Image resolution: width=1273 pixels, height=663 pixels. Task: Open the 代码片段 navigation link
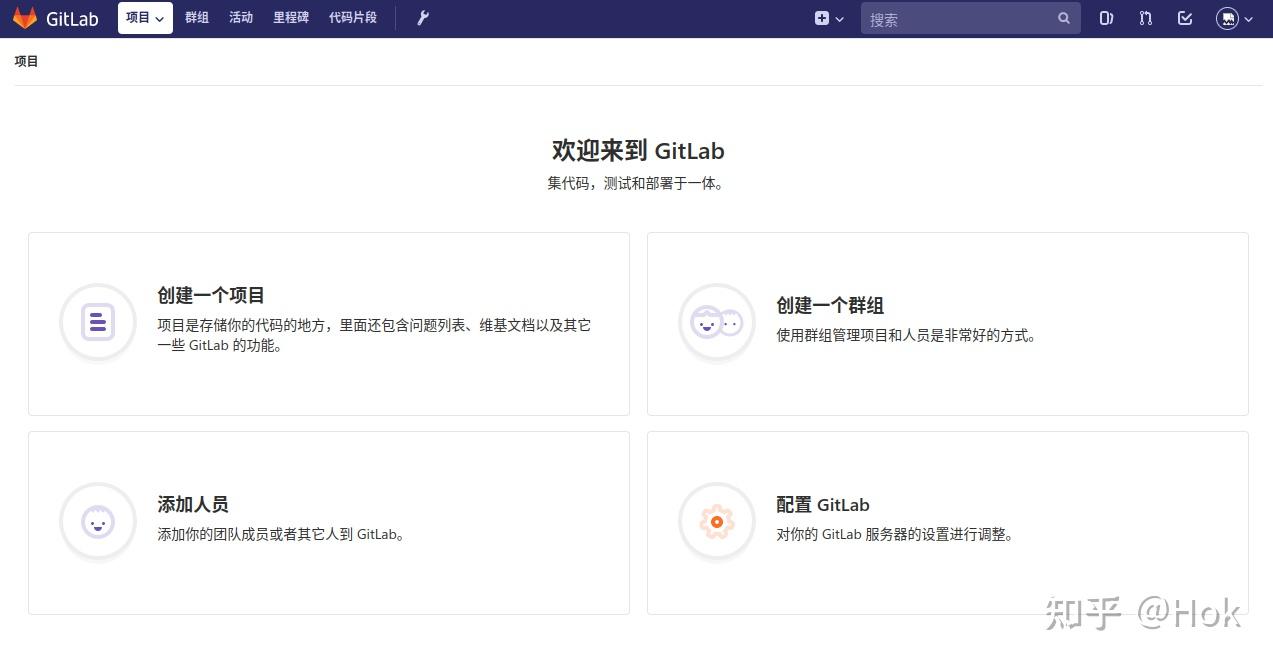352,17
